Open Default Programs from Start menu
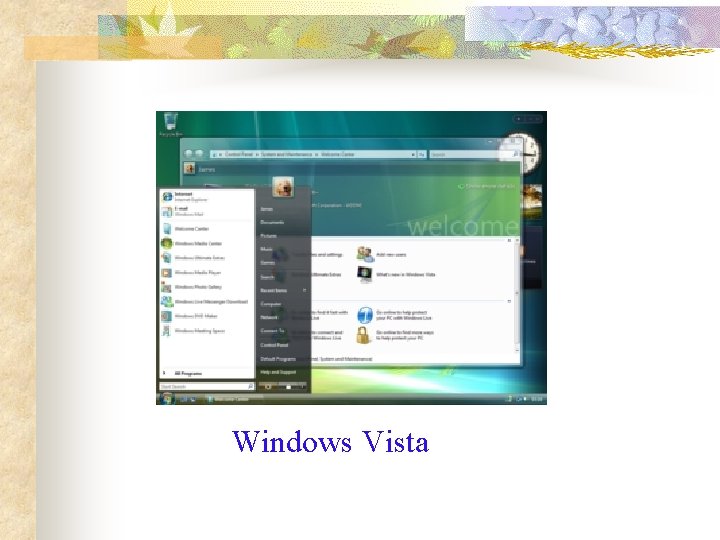Screen dimensions: 720x540 278,359
